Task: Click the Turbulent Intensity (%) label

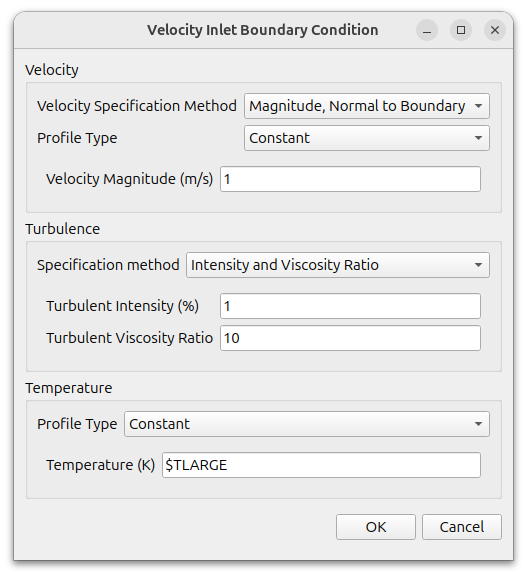Action: (x=123, y=306)
